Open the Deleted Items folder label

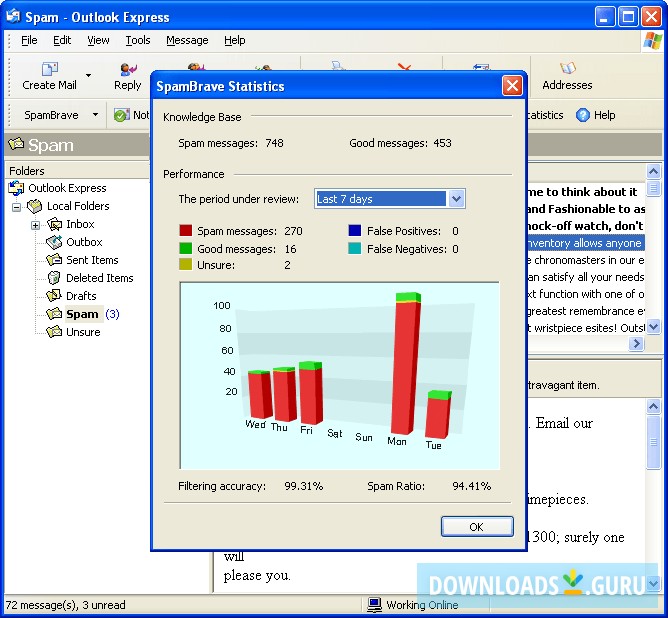(100, 278)
